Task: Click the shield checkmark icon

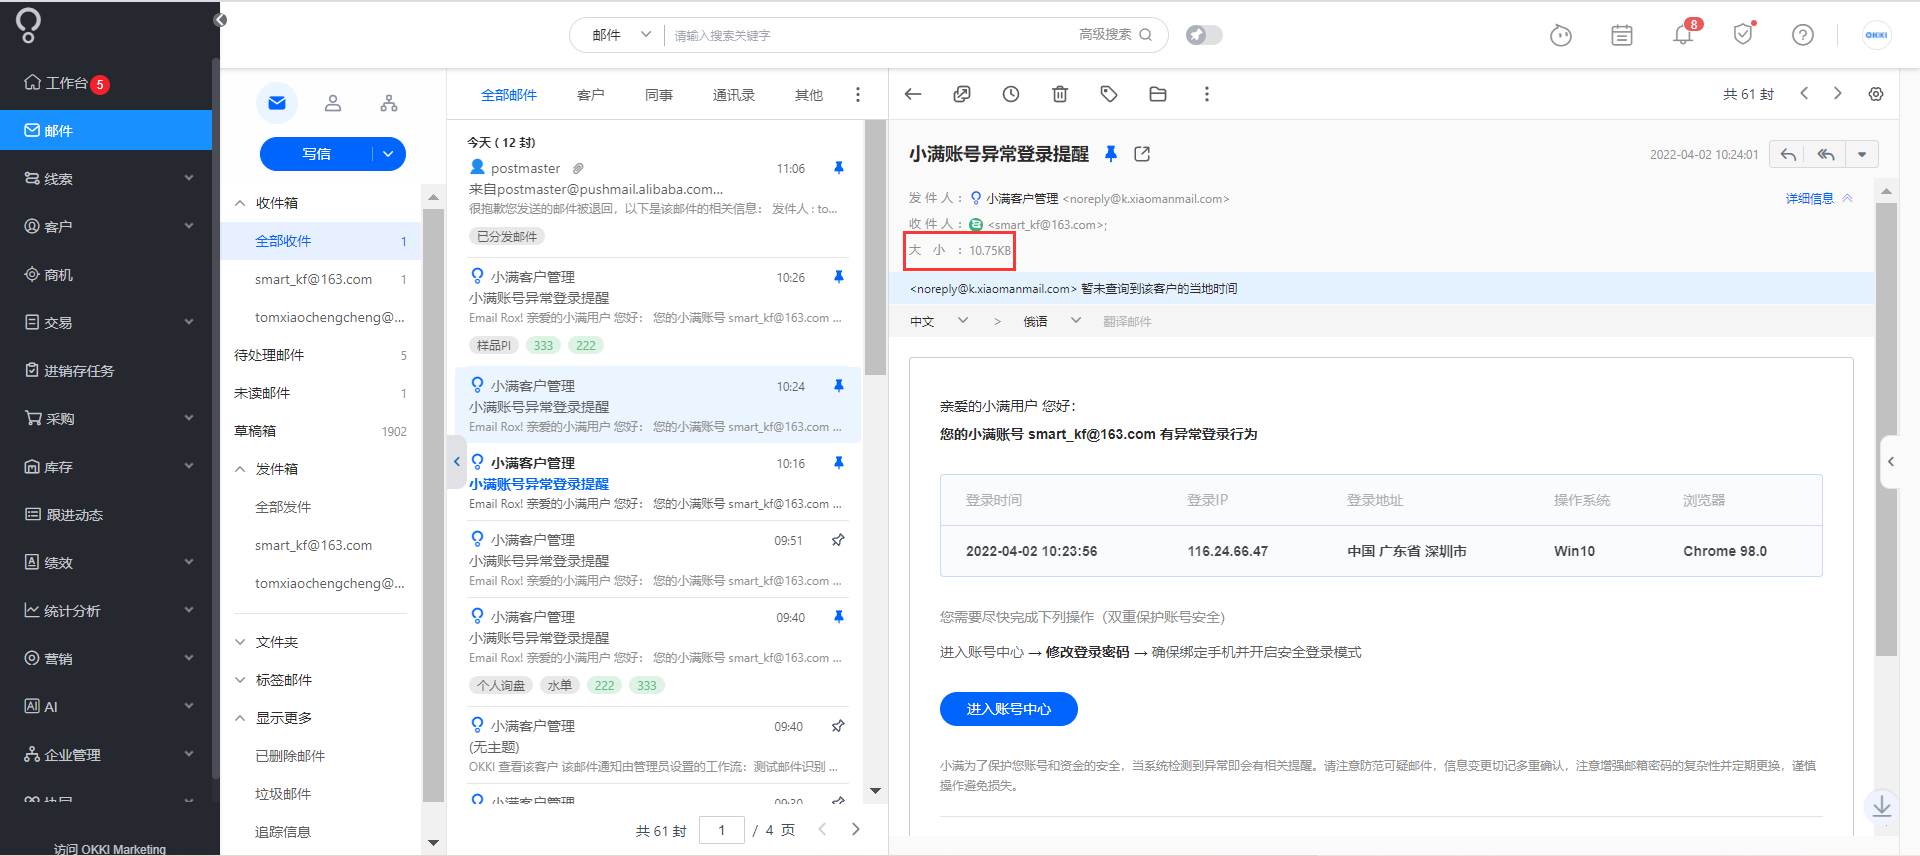Action: [x=1744, y=34]
